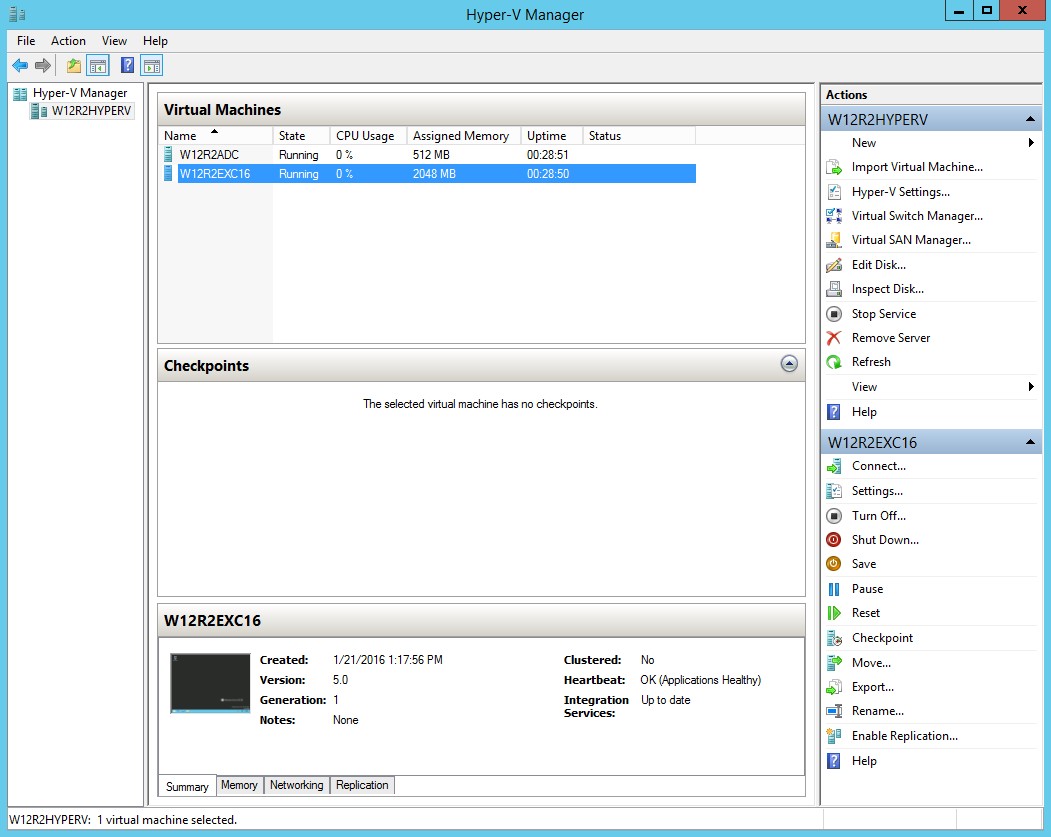Switch to the Memory tab

tap(239, 785)
